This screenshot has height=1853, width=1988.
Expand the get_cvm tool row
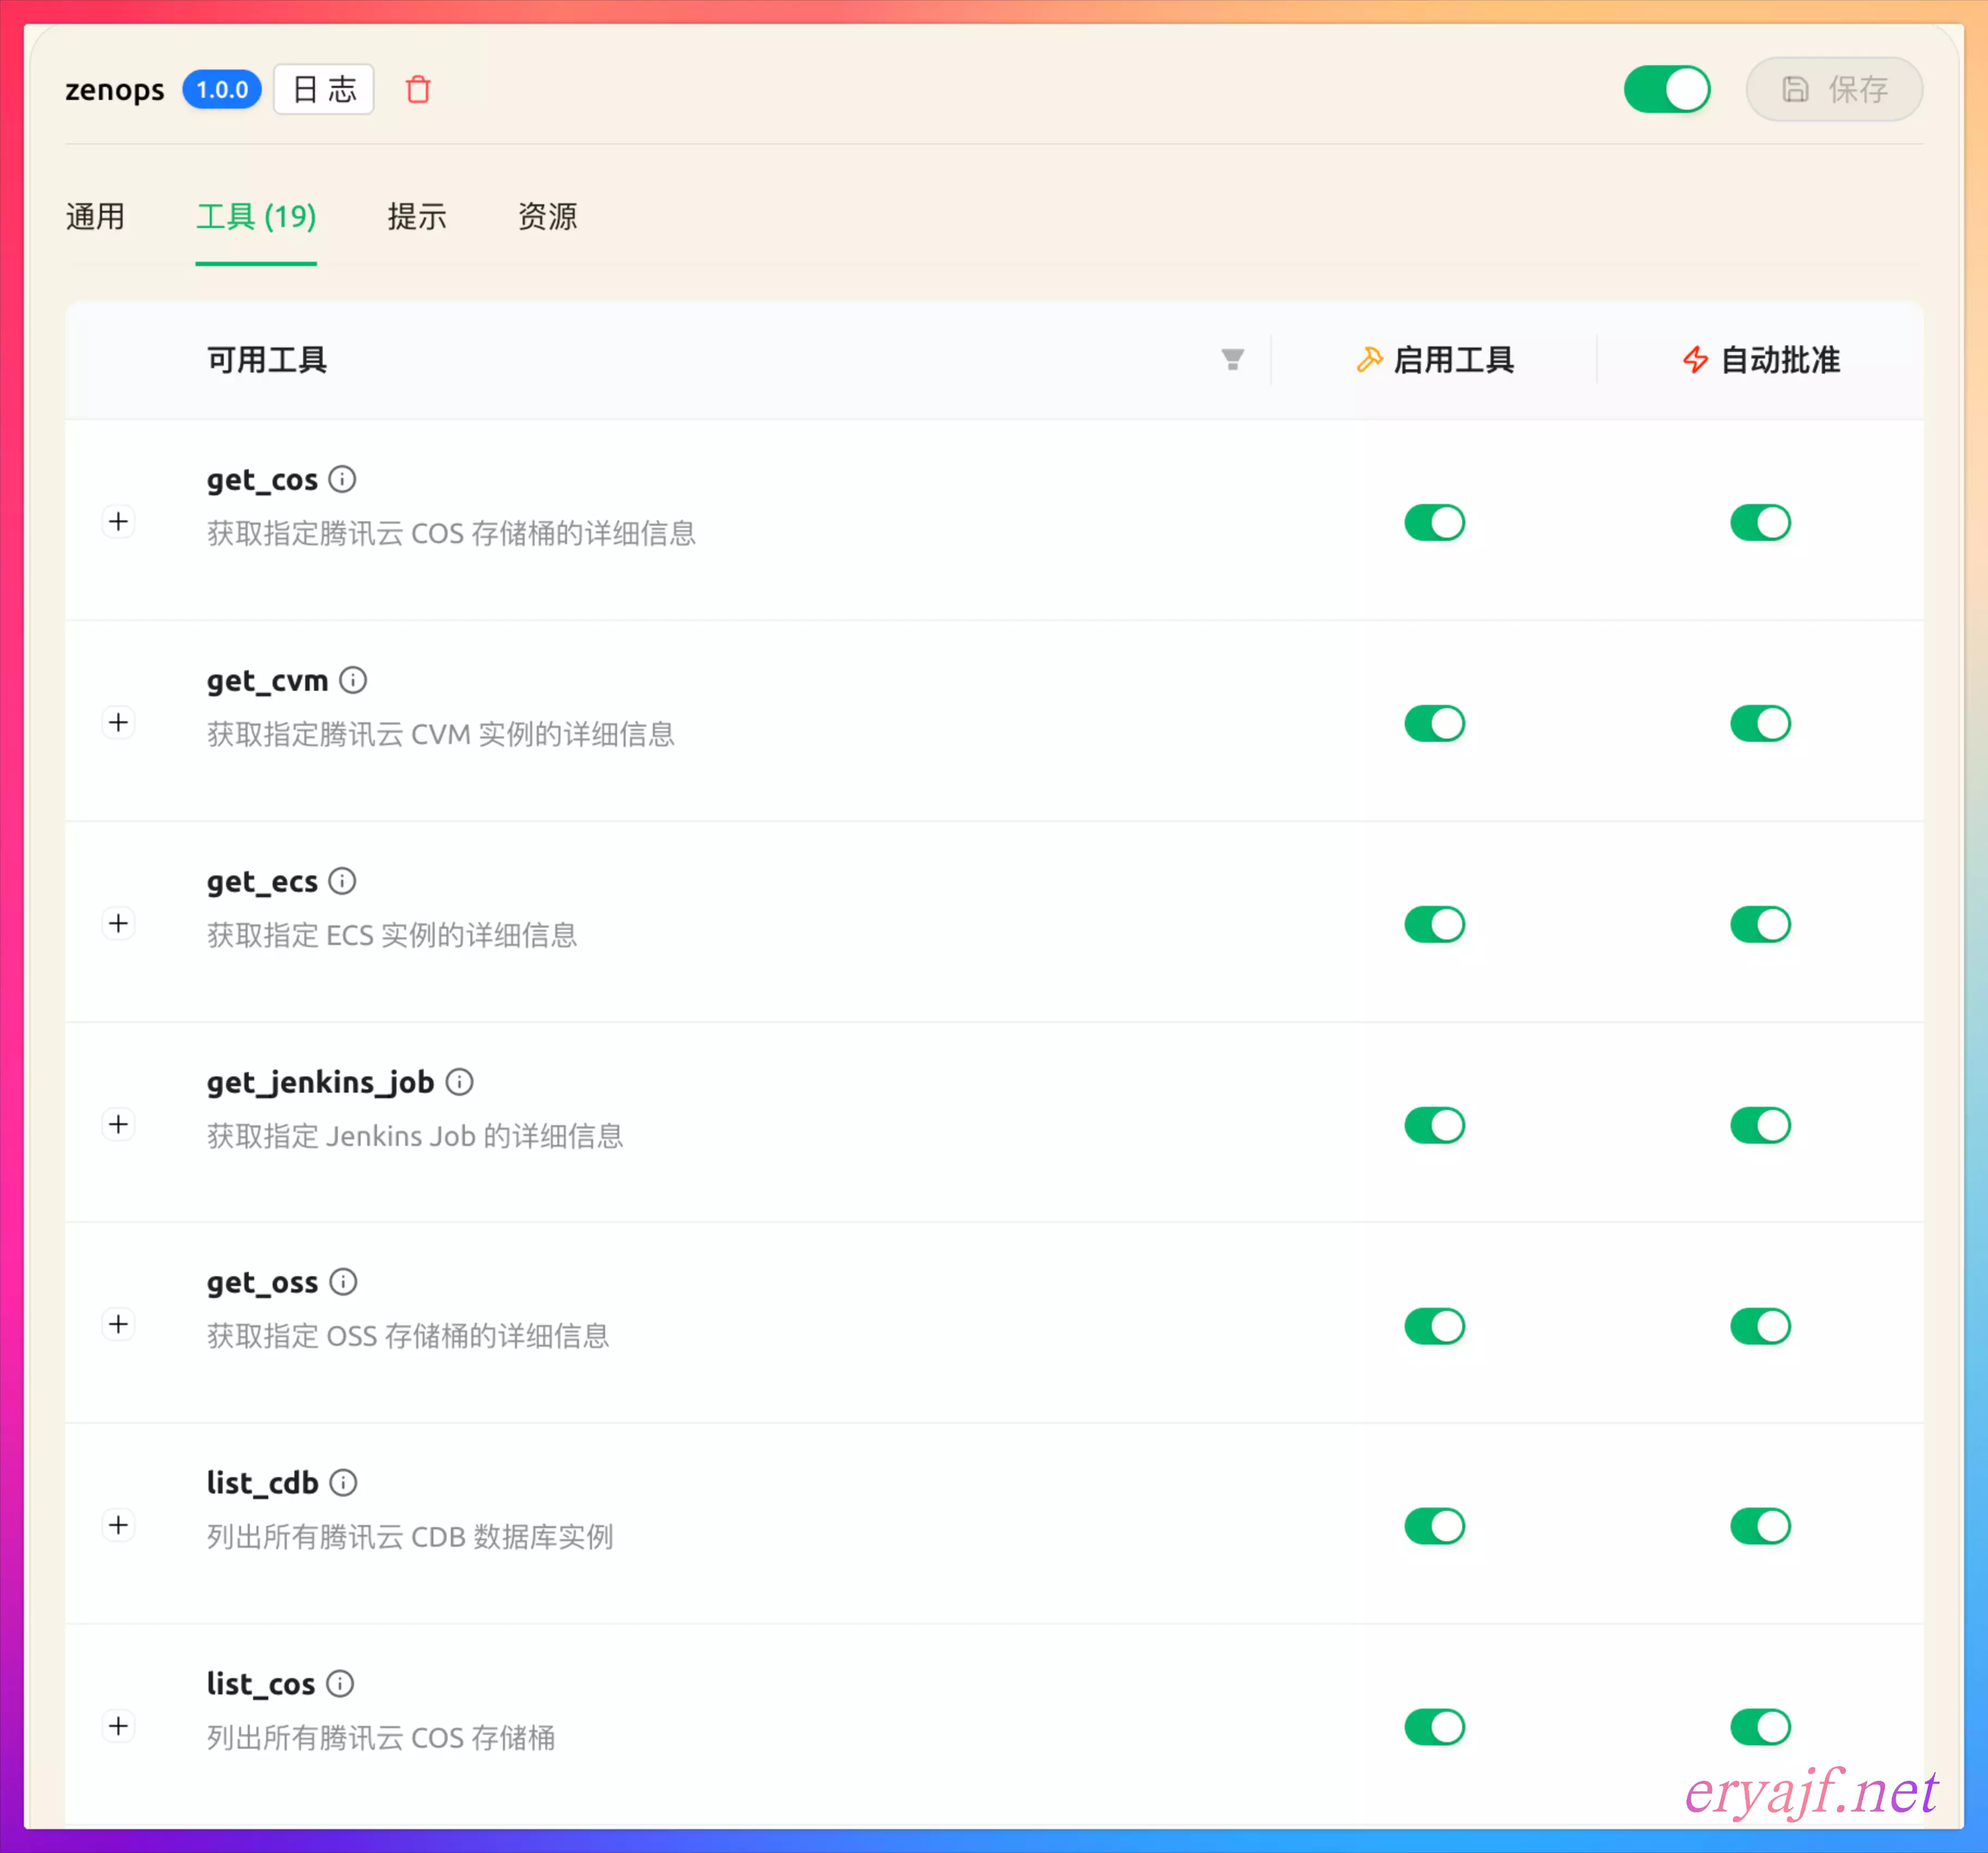(119, 722)
